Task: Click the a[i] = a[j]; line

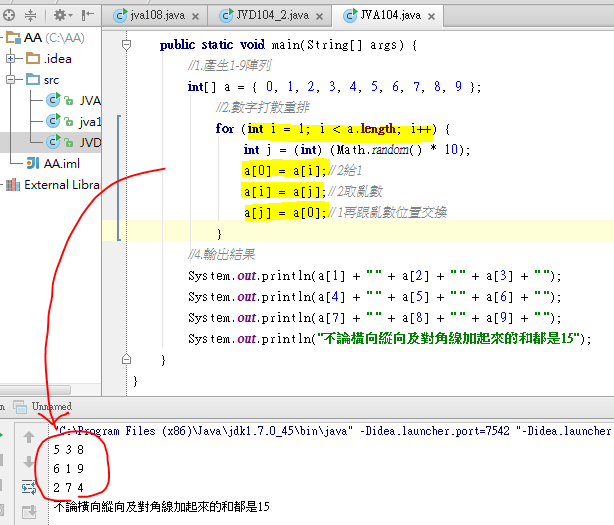Action: pos(285,191)
